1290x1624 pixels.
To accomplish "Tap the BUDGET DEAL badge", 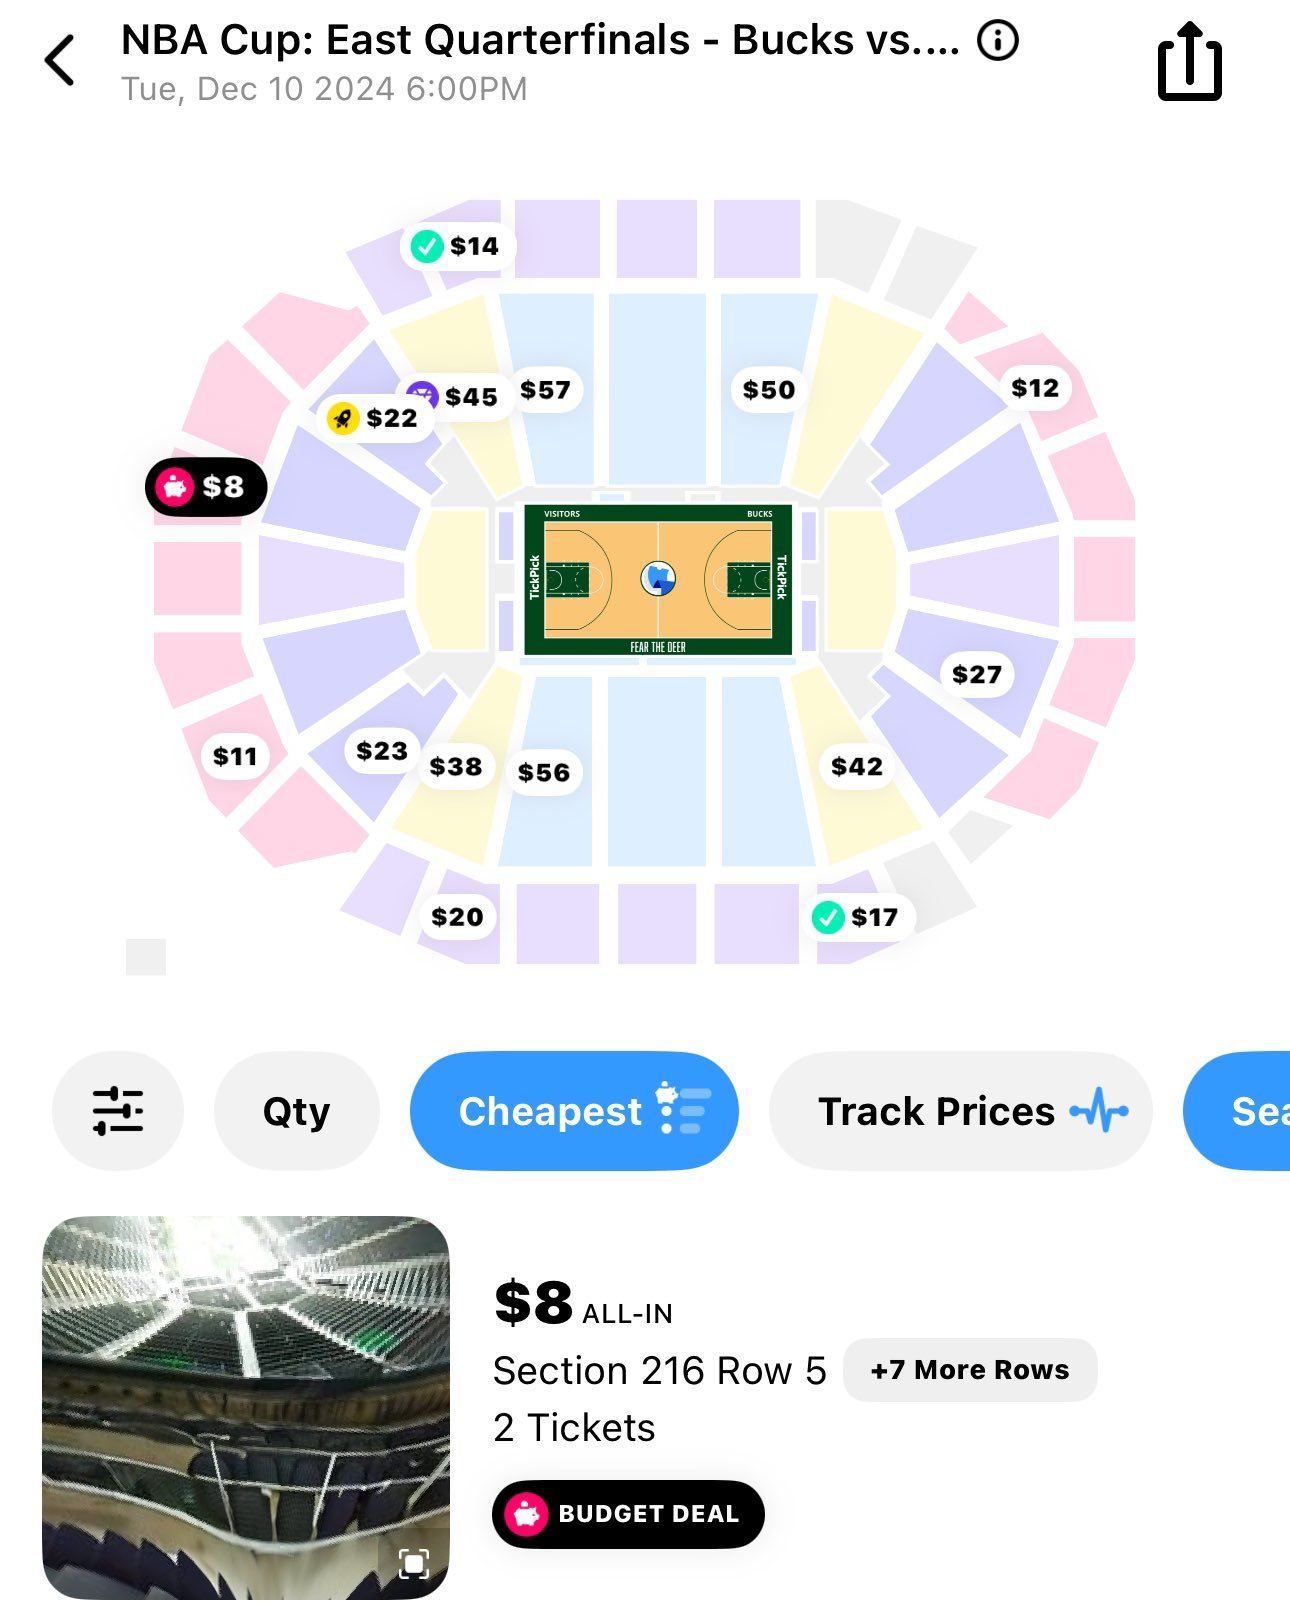I will (628, 1514).
